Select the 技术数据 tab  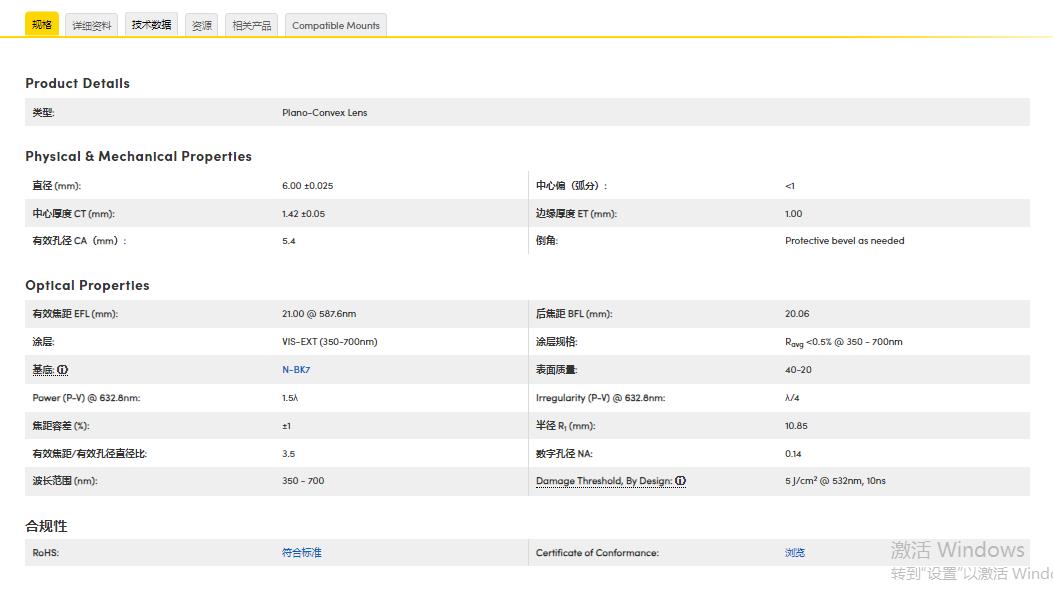pyautogui.click(x=151, y=25)
